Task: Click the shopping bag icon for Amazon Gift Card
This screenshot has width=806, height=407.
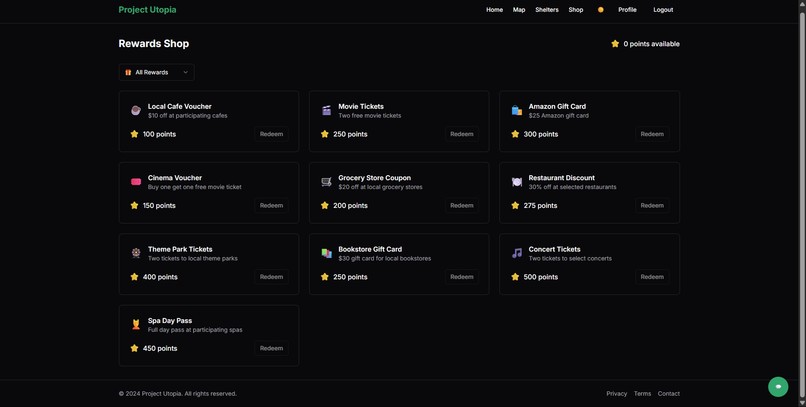Action: point(517,110)
